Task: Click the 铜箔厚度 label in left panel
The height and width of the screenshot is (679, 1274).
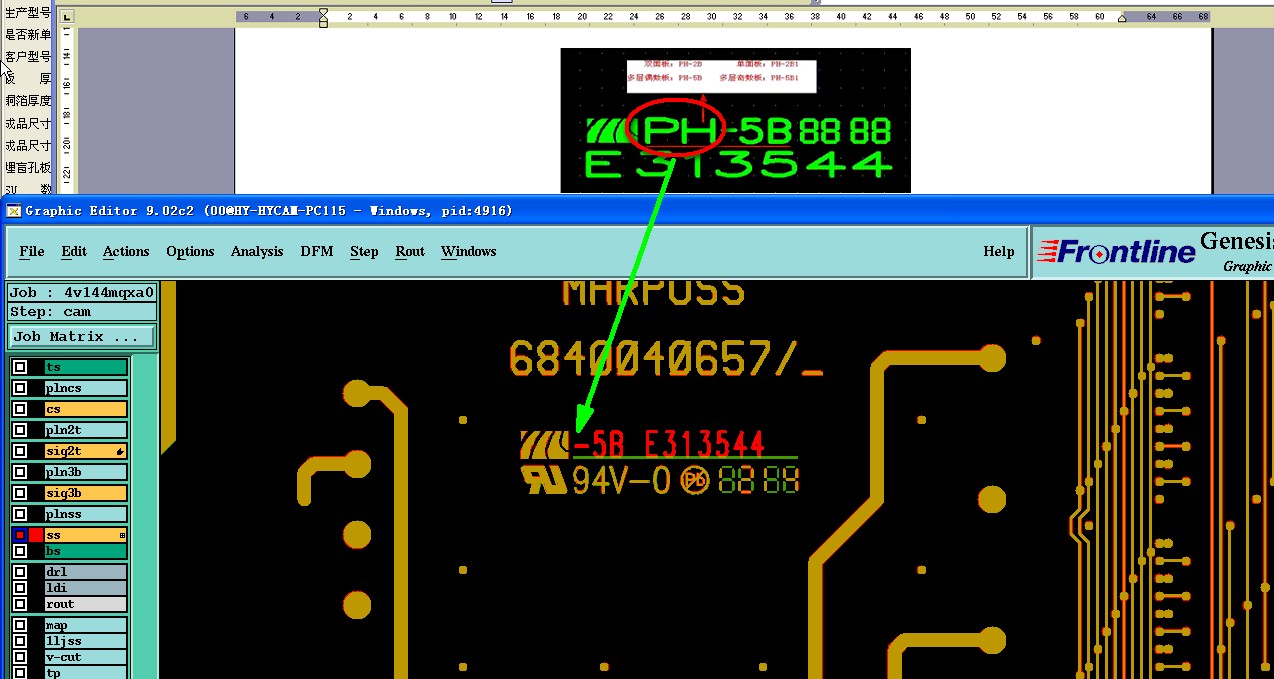Action: click(28, 100)
